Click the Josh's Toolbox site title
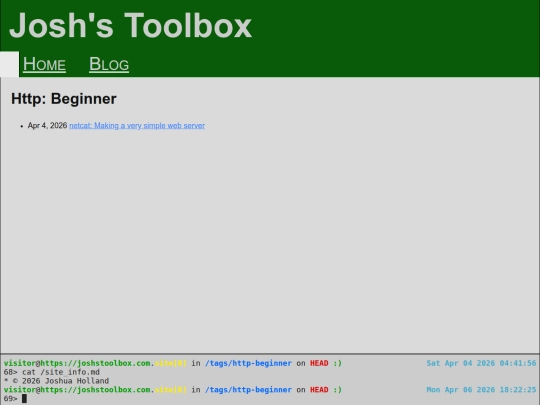Viewport: 540px width, 405px height. [x=131, y=25]
